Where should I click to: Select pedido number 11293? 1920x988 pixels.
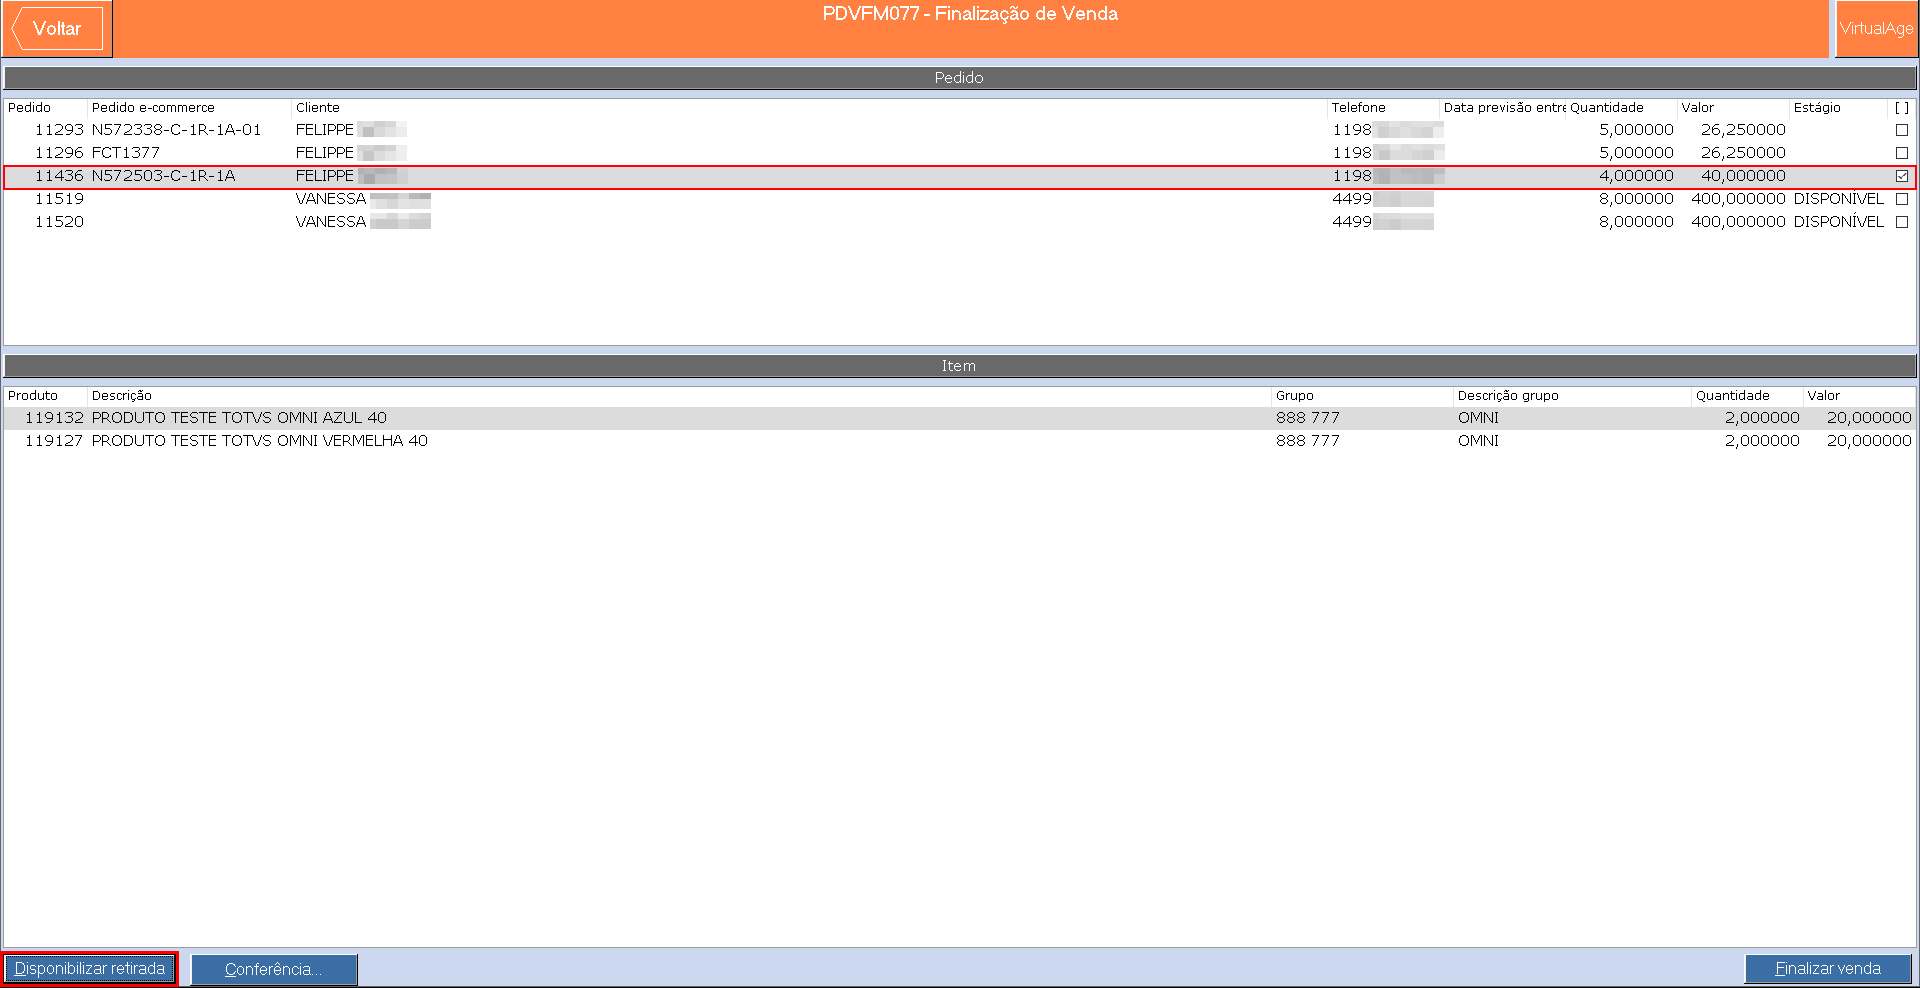tap(59, 130)
